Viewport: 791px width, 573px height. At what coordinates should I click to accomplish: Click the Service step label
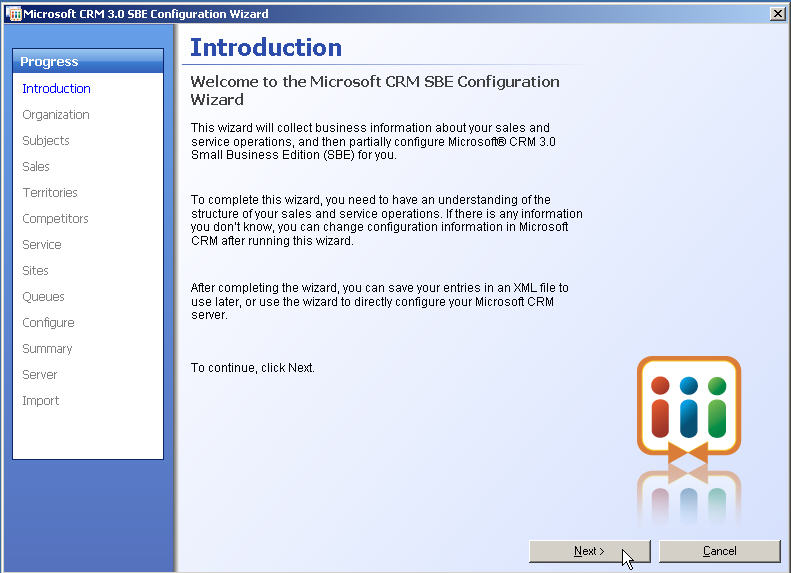(42, 245)
